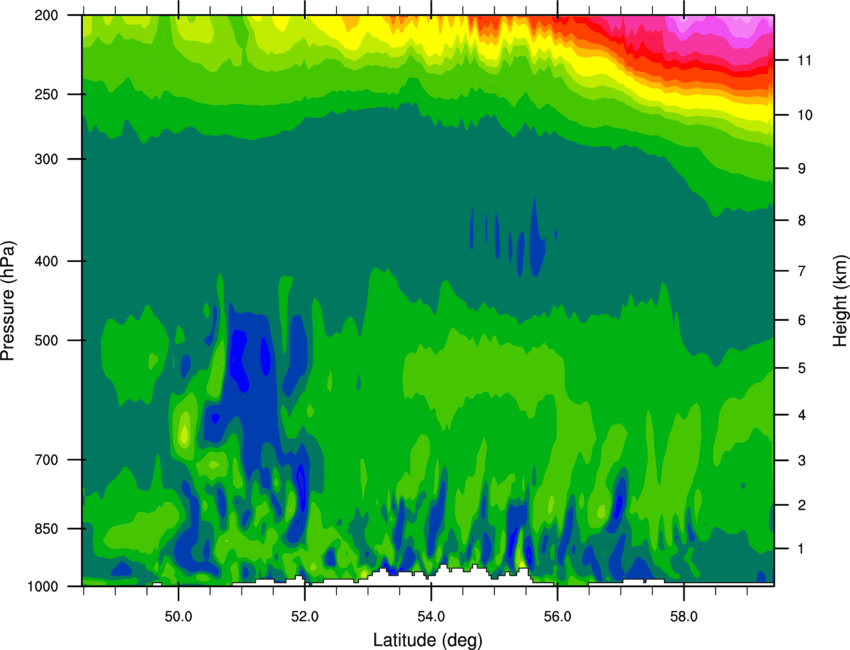Pick the 8 km height label
Screen dimensions: 850x650
click(802, 220)
